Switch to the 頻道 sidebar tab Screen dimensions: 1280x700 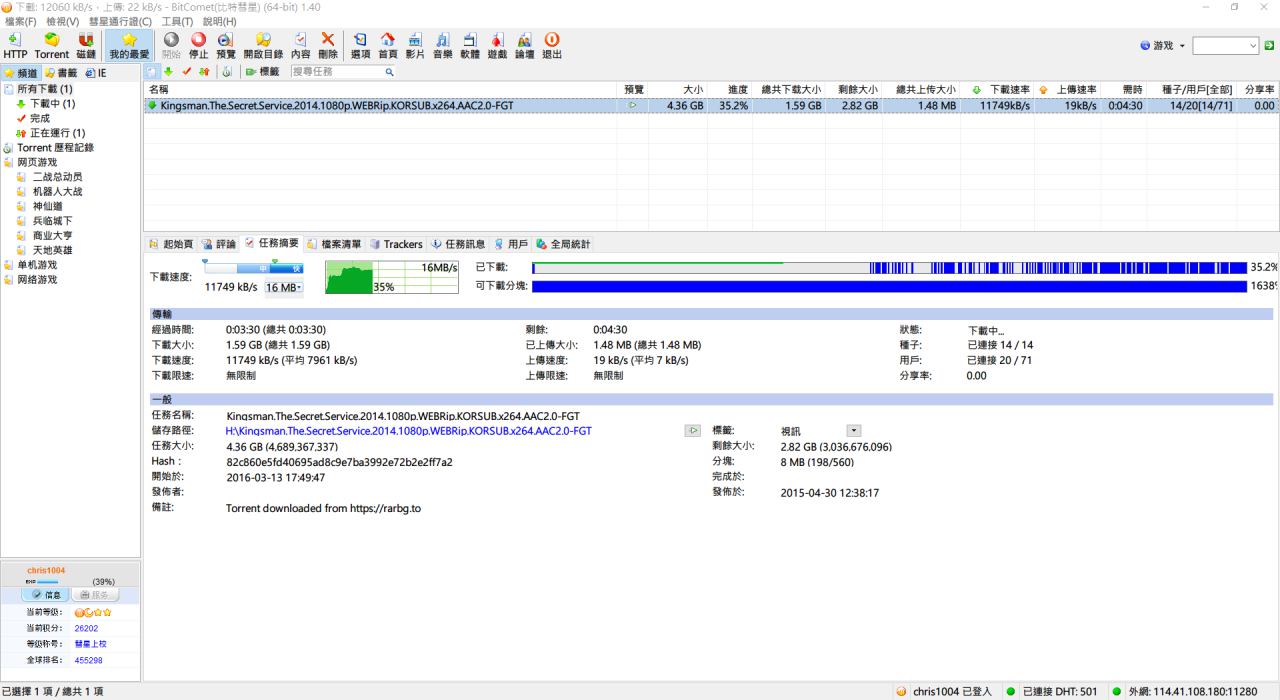click(21, 73)
